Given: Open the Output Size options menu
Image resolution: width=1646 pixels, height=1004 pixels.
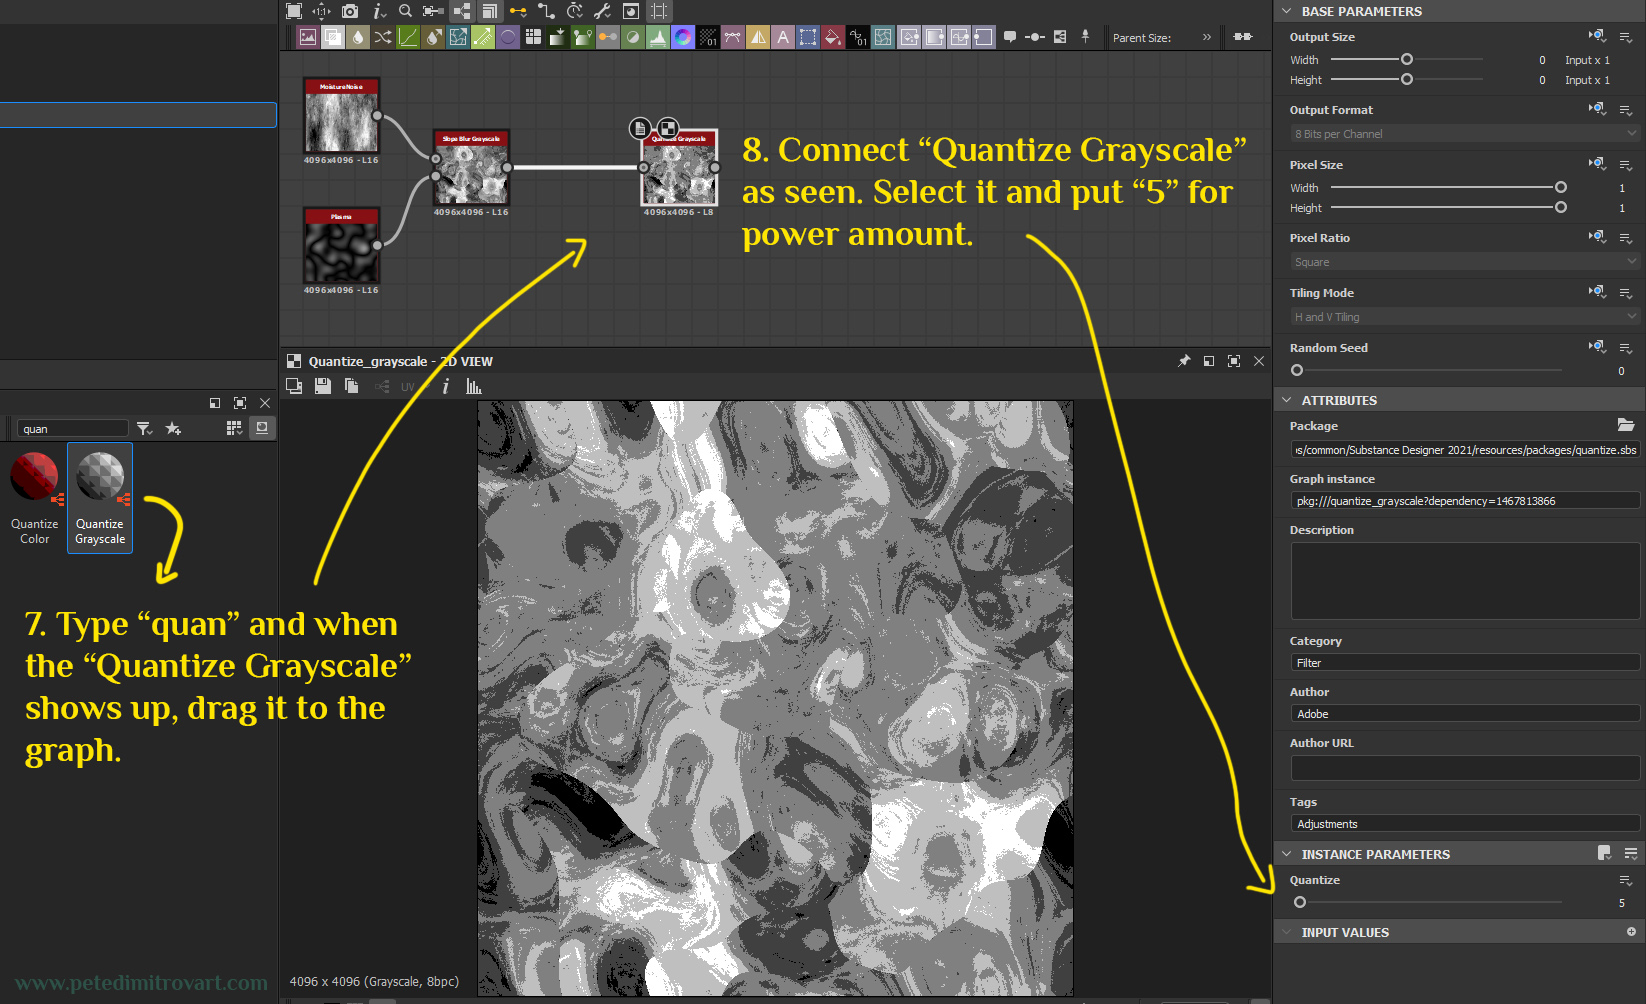Looking at the screenshot, I should tap(1626, 37).
